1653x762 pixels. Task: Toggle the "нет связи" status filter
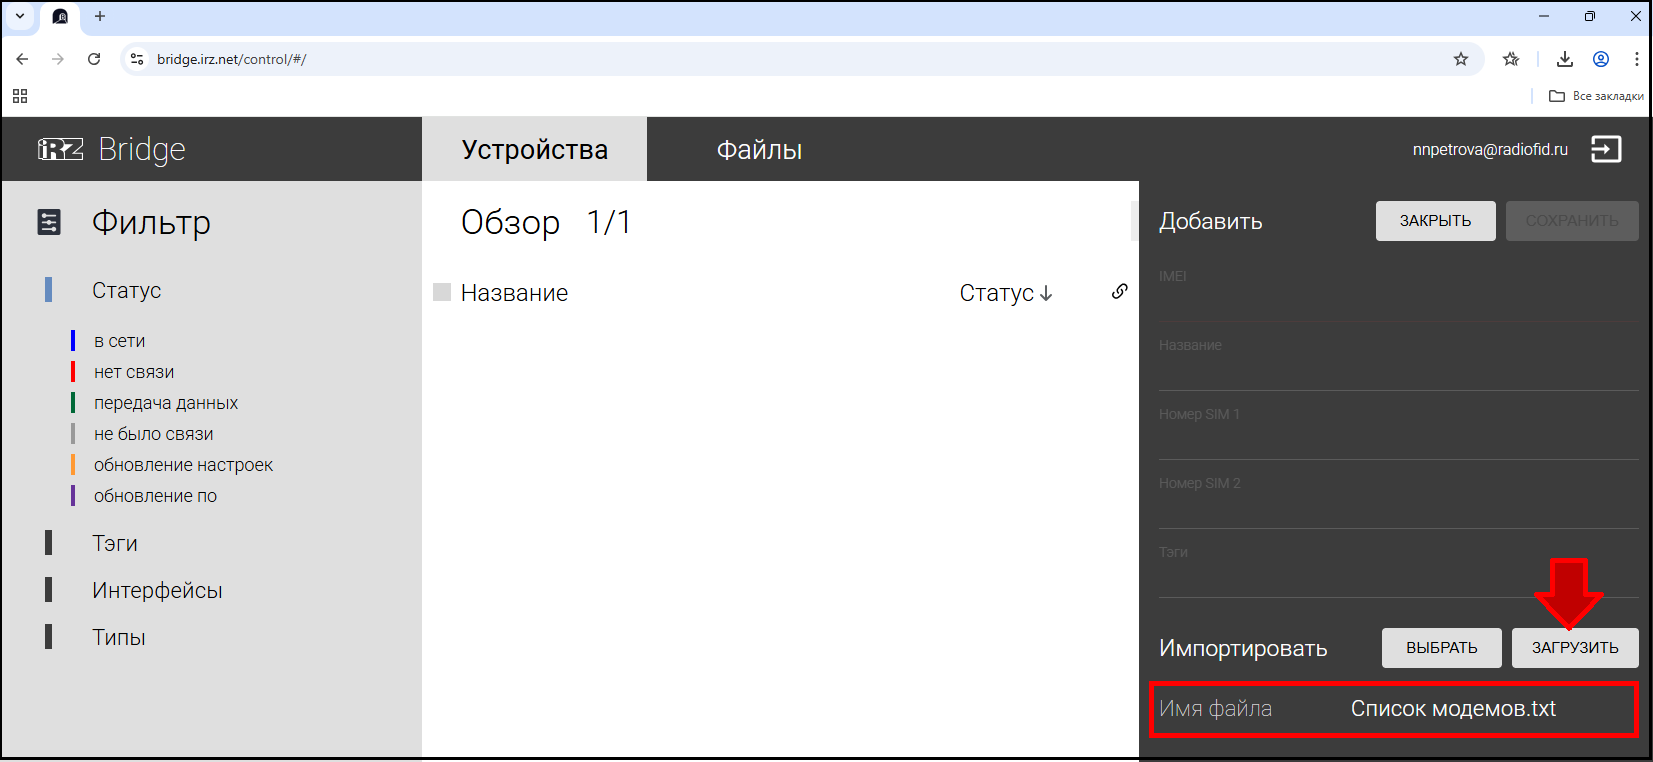pos(133,372)
